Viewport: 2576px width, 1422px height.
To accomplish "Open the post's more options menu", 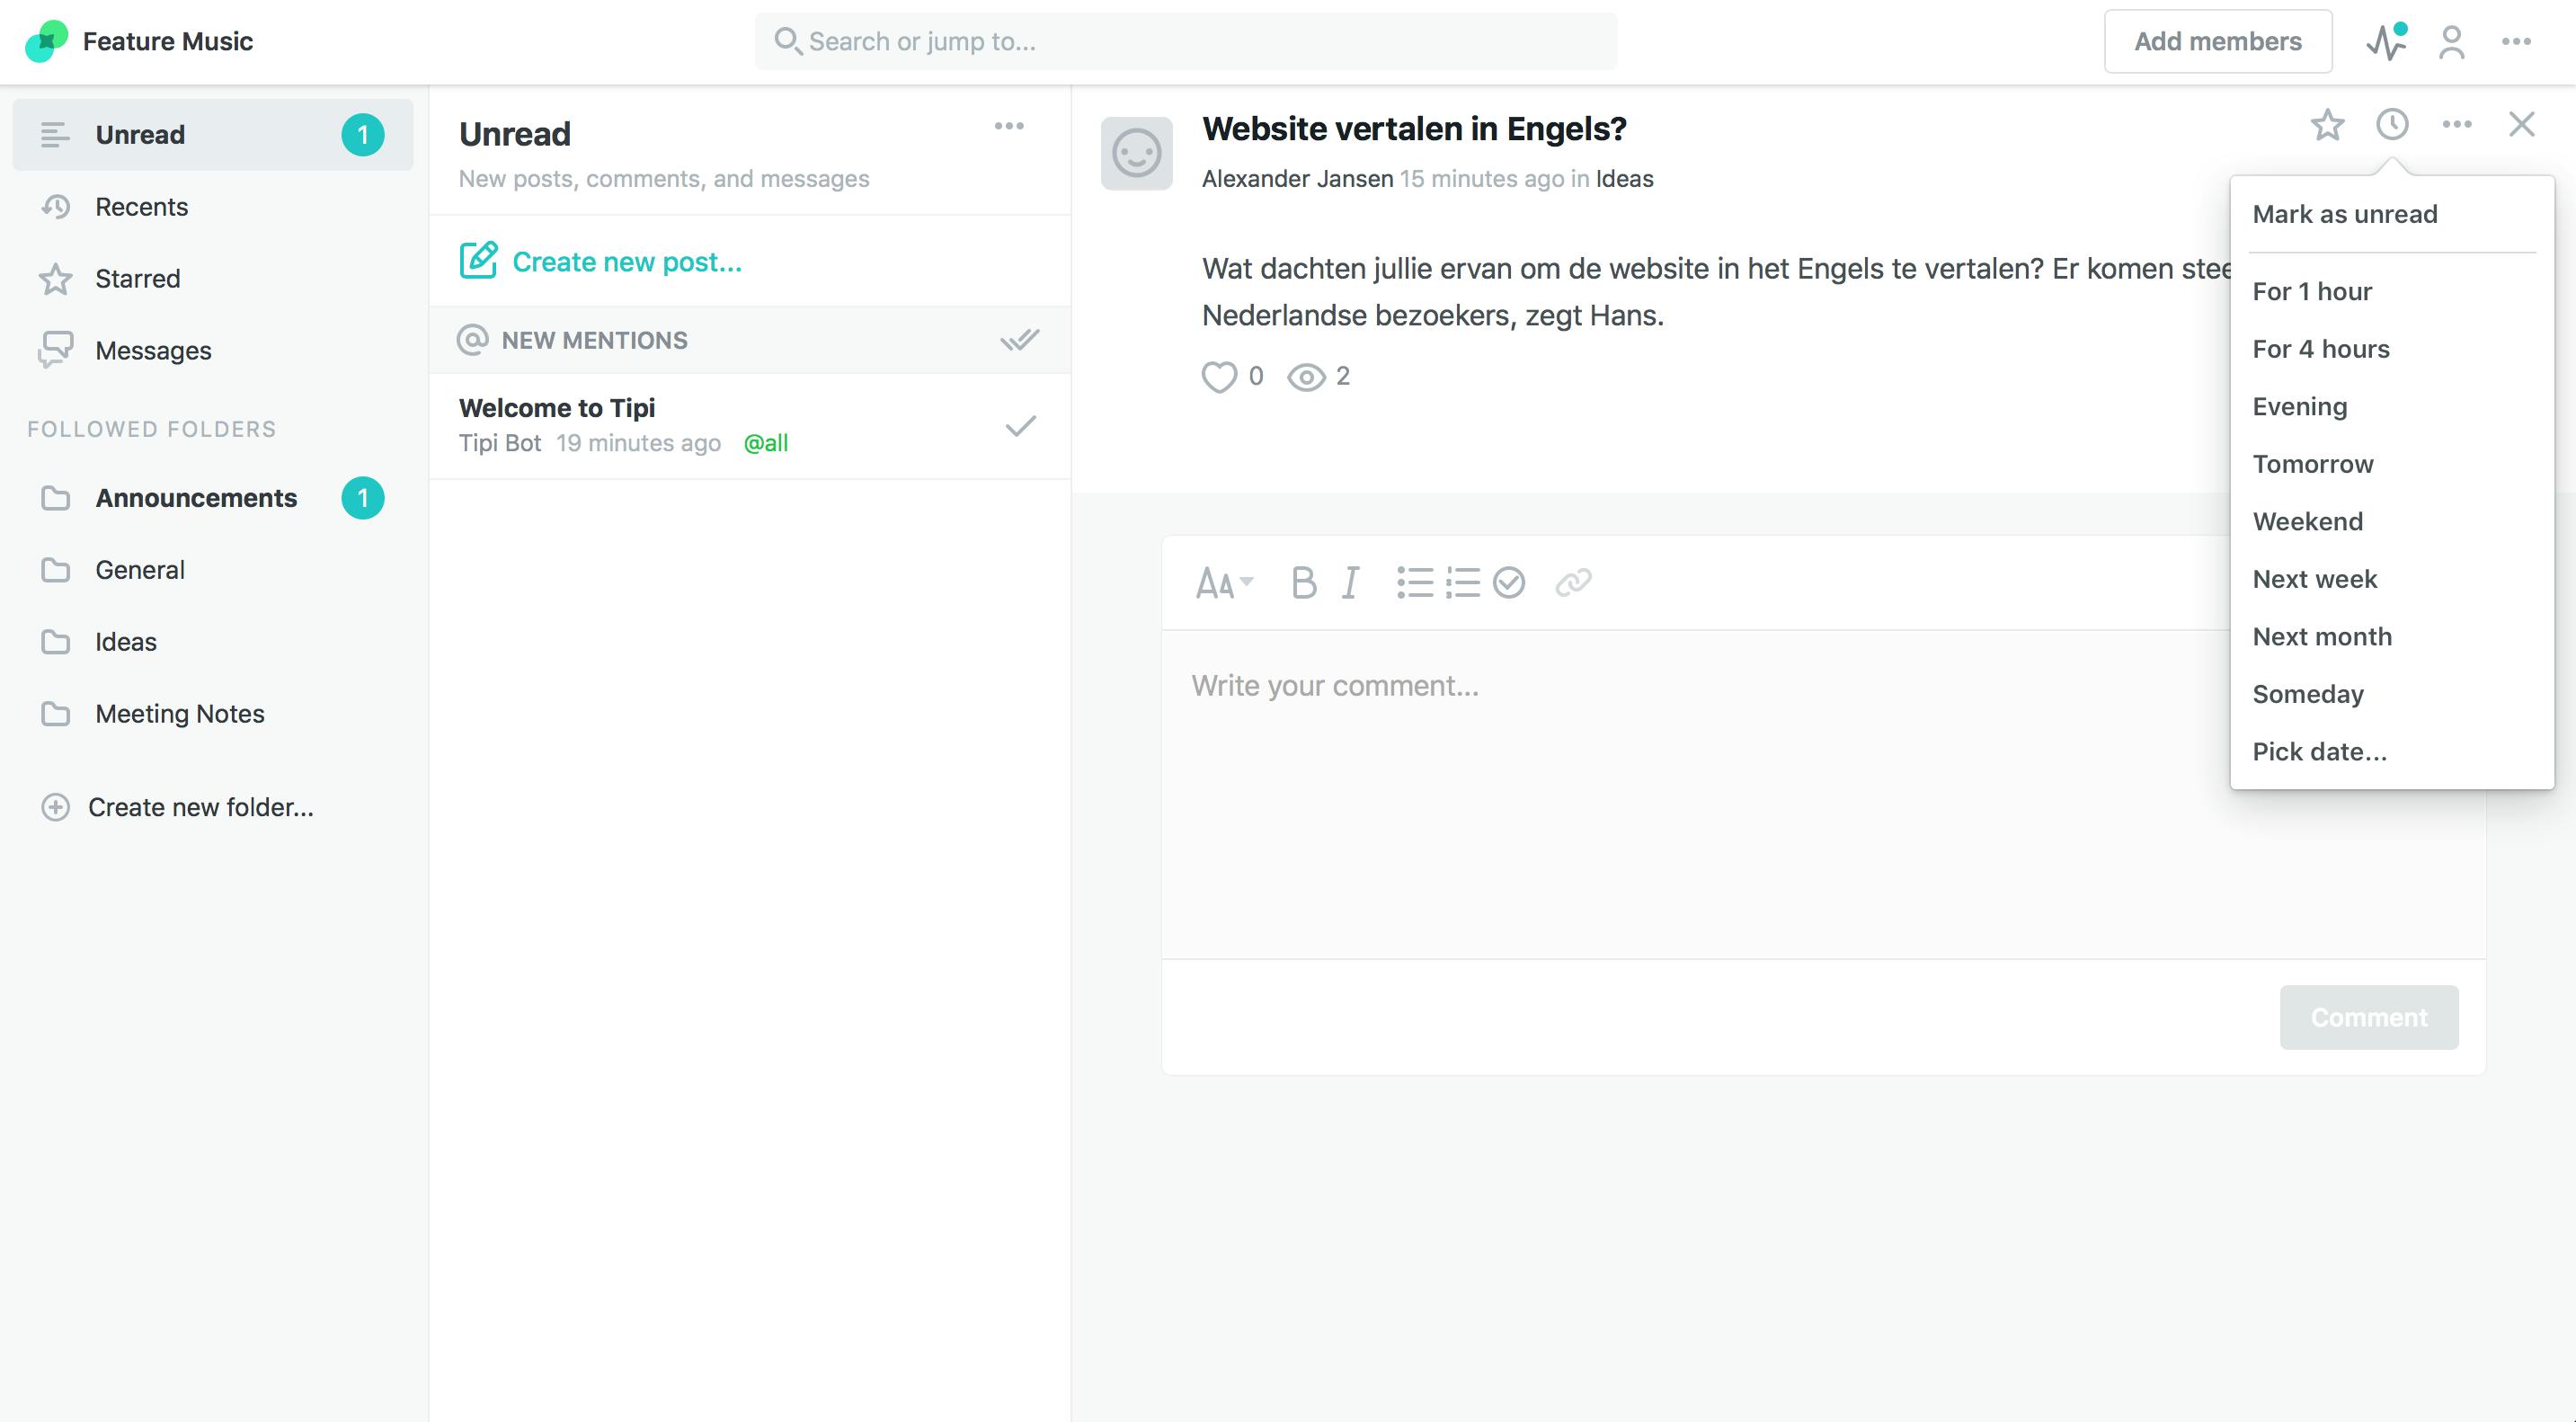I will coord(2456,124).
